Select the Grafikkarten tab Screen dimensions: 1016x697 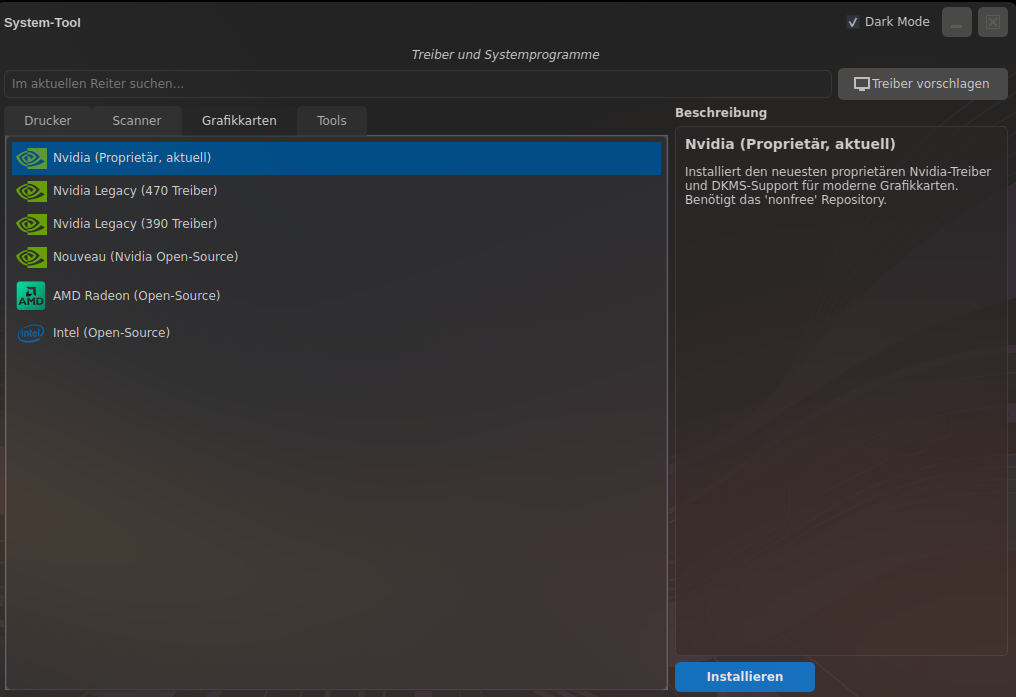pos(239,121)
